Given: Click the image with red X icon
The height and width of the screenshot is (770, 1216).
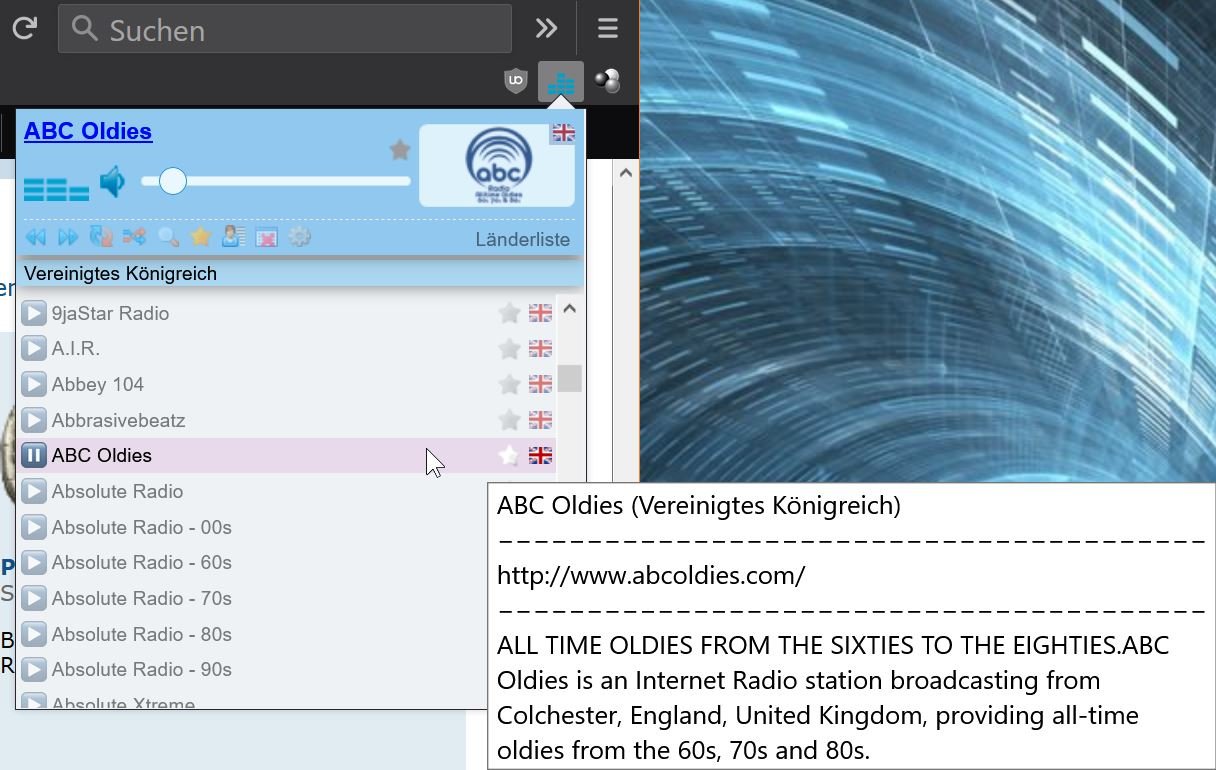Looking at the screenshot, I should pos(266,238).
